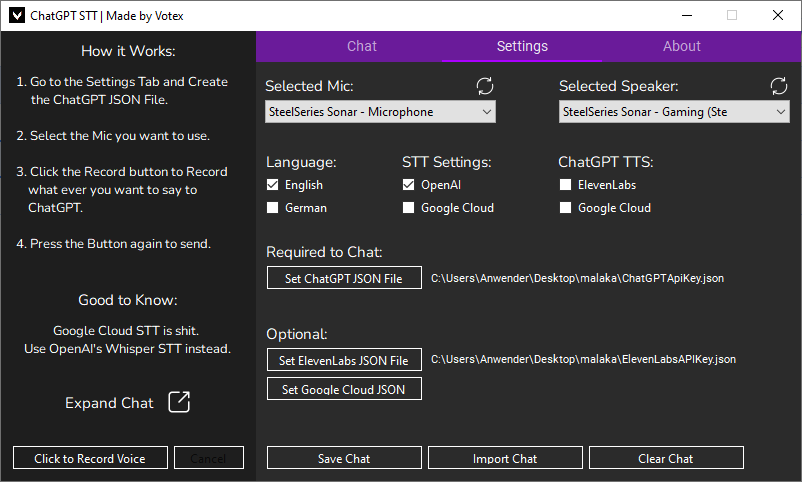
Task: Enable the German language checkbox
Action: point(273,208)
